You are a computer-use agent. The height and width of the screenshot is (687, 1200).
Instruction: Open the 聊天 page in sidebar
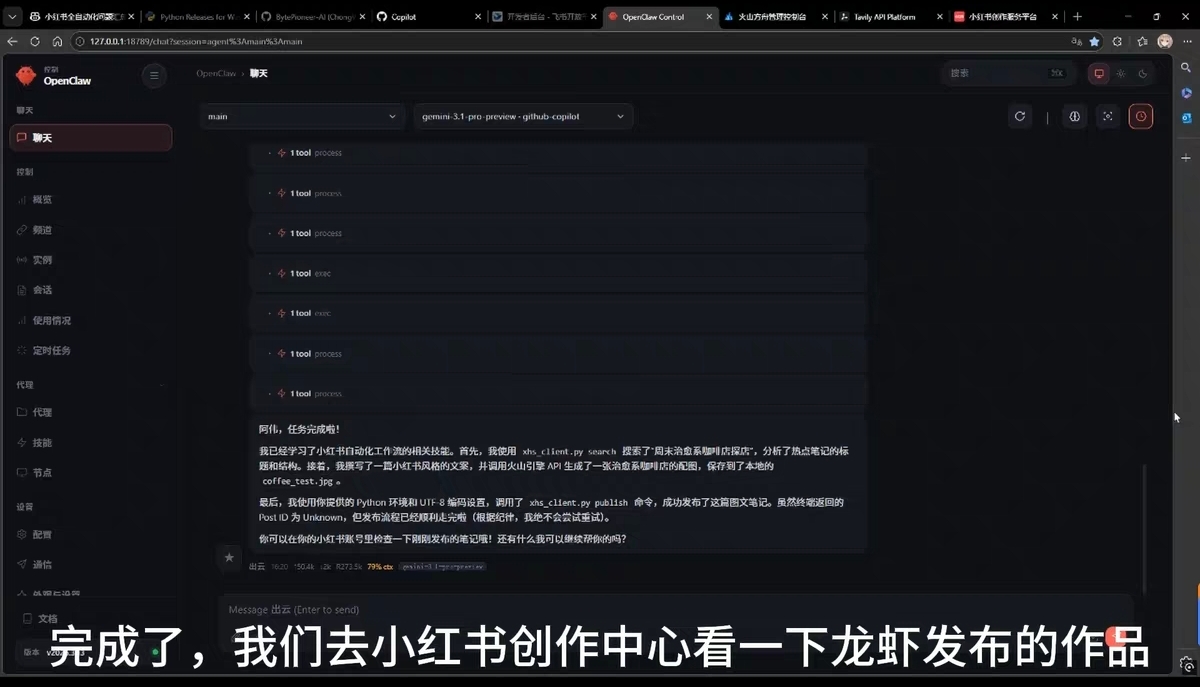tap(90, 138)
